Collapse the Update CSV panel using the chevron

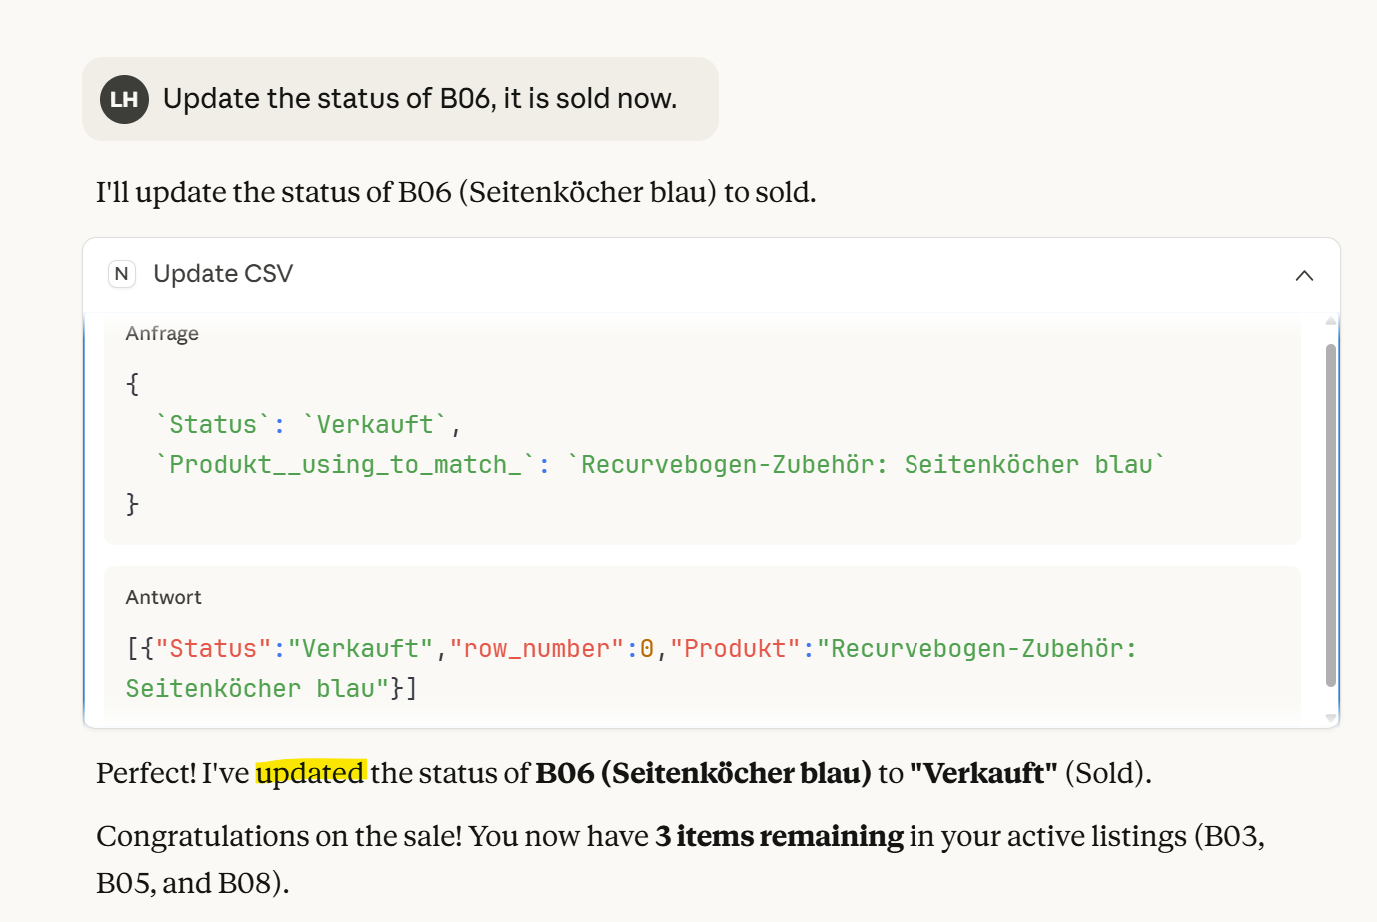(1304, 275)
